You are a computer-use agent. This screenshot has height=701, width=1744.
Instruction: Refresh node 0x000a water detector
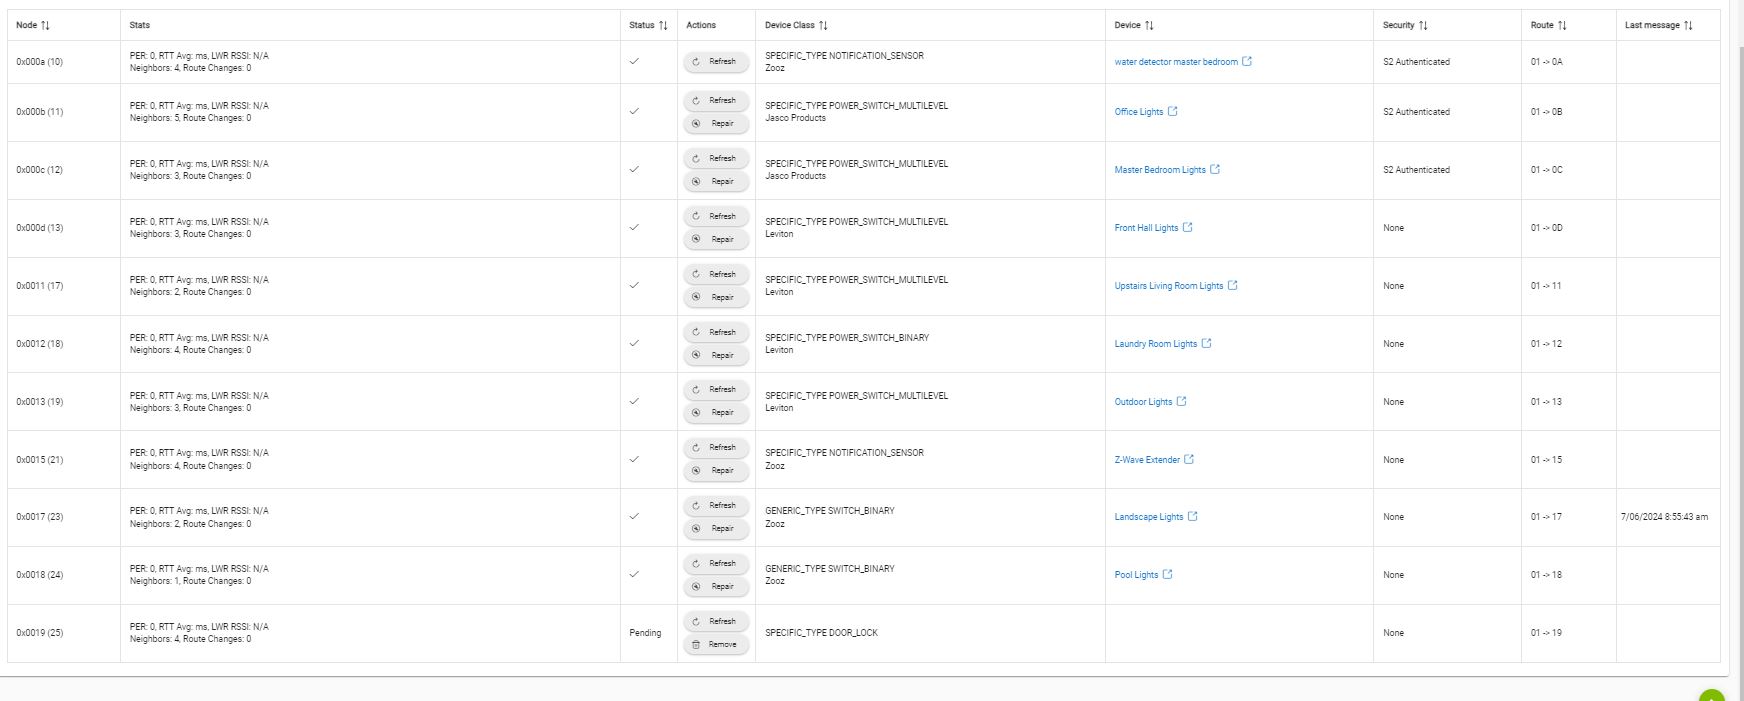click(x=716, y=62)
